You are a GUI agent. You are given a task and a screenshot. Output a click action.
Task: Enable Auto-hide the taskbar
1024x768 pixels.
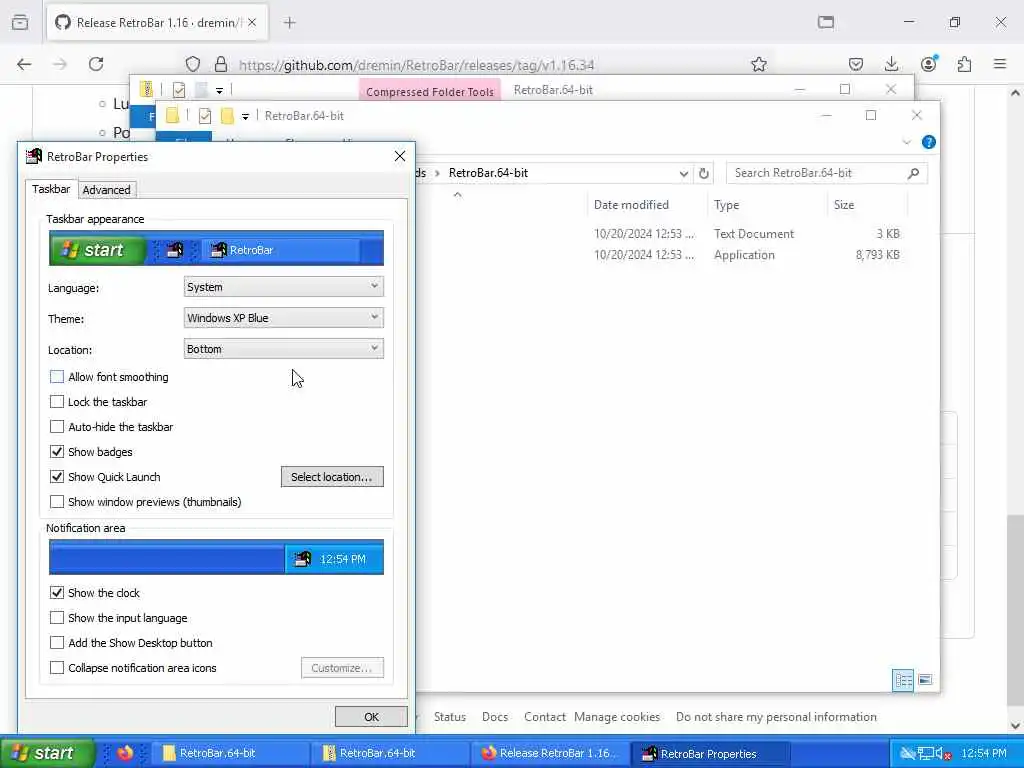coord(57,427)
